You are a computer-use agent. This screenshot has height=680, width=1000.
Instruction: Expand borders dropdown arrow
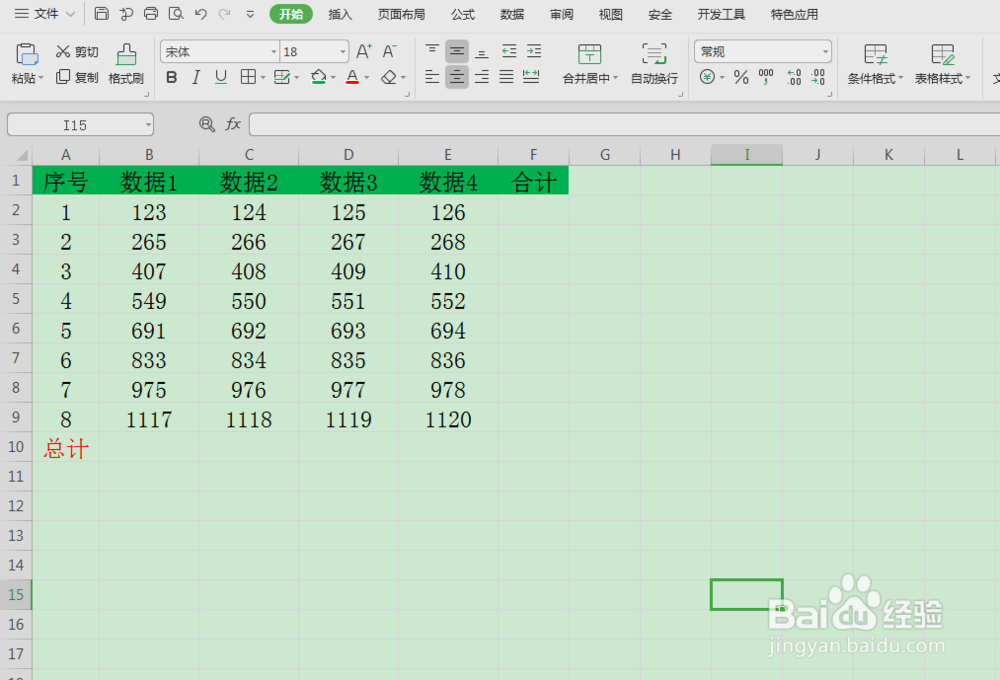point(263,78)
